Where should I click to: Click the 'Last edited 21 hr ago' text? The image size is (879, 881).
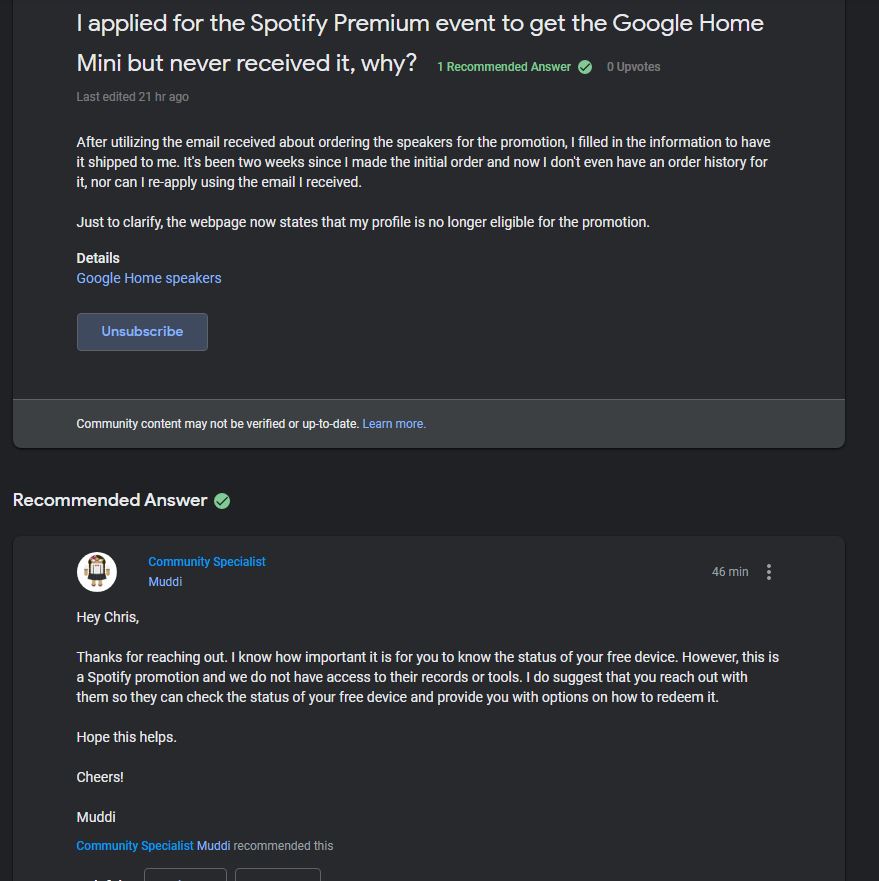pos(132,97)
